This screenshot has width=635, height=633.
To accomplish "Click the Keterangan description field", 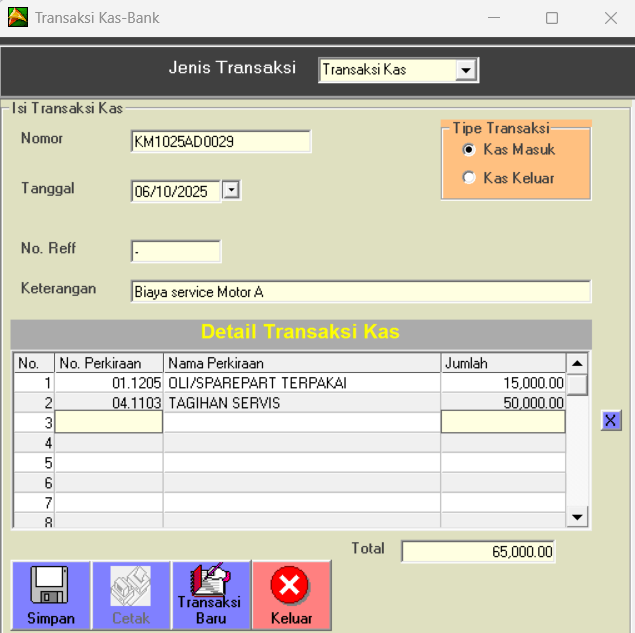I will [x=360, y=292].
